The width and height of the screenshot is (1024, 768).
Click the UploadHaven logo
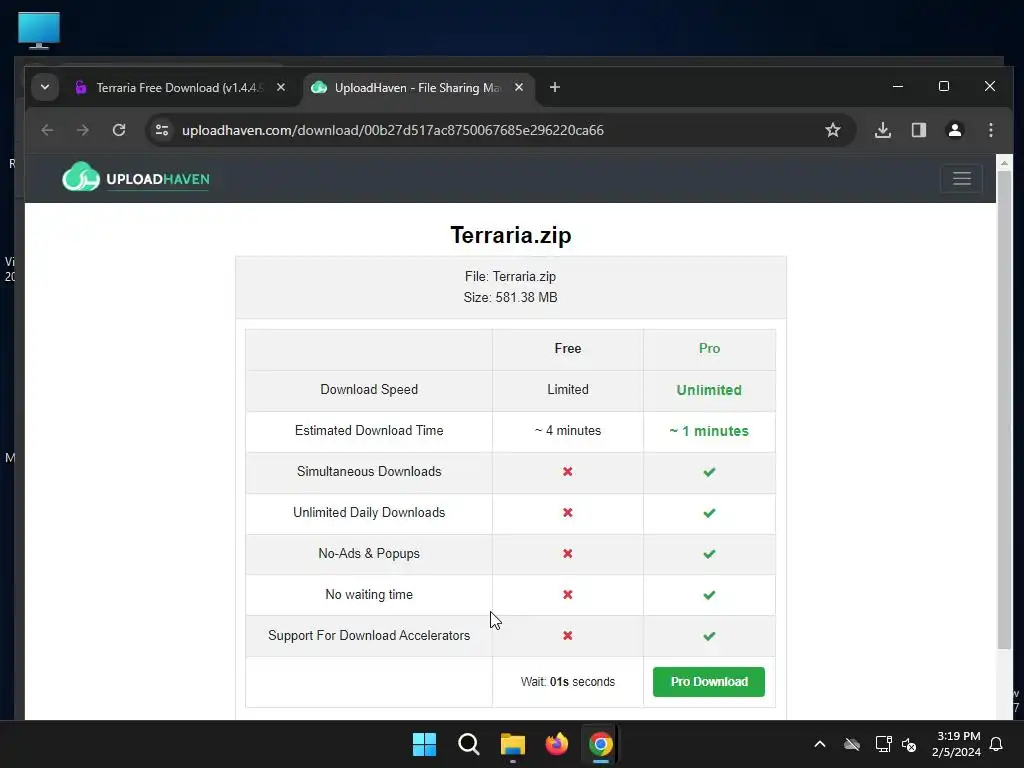pos(136,177)
